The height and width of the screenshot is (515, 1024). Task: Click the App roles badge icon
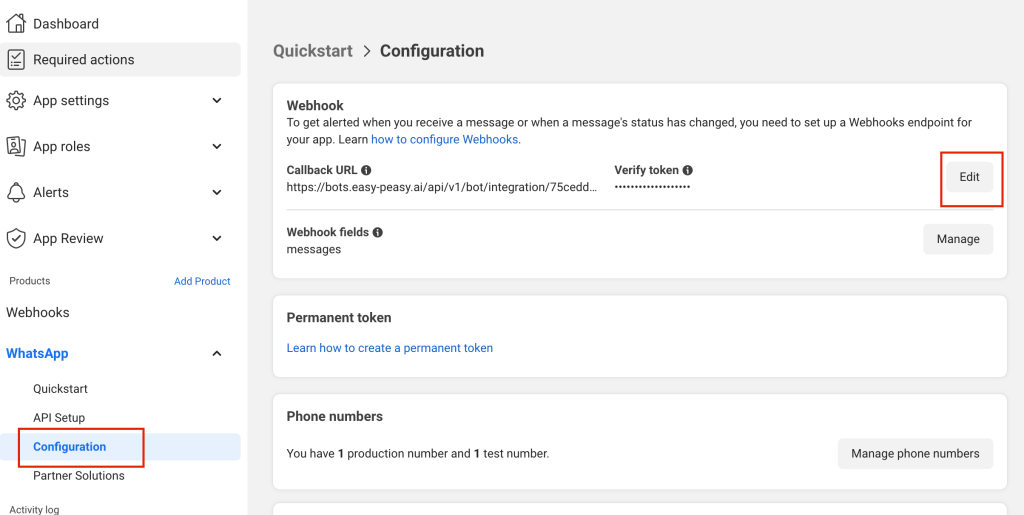pos(16,146)
